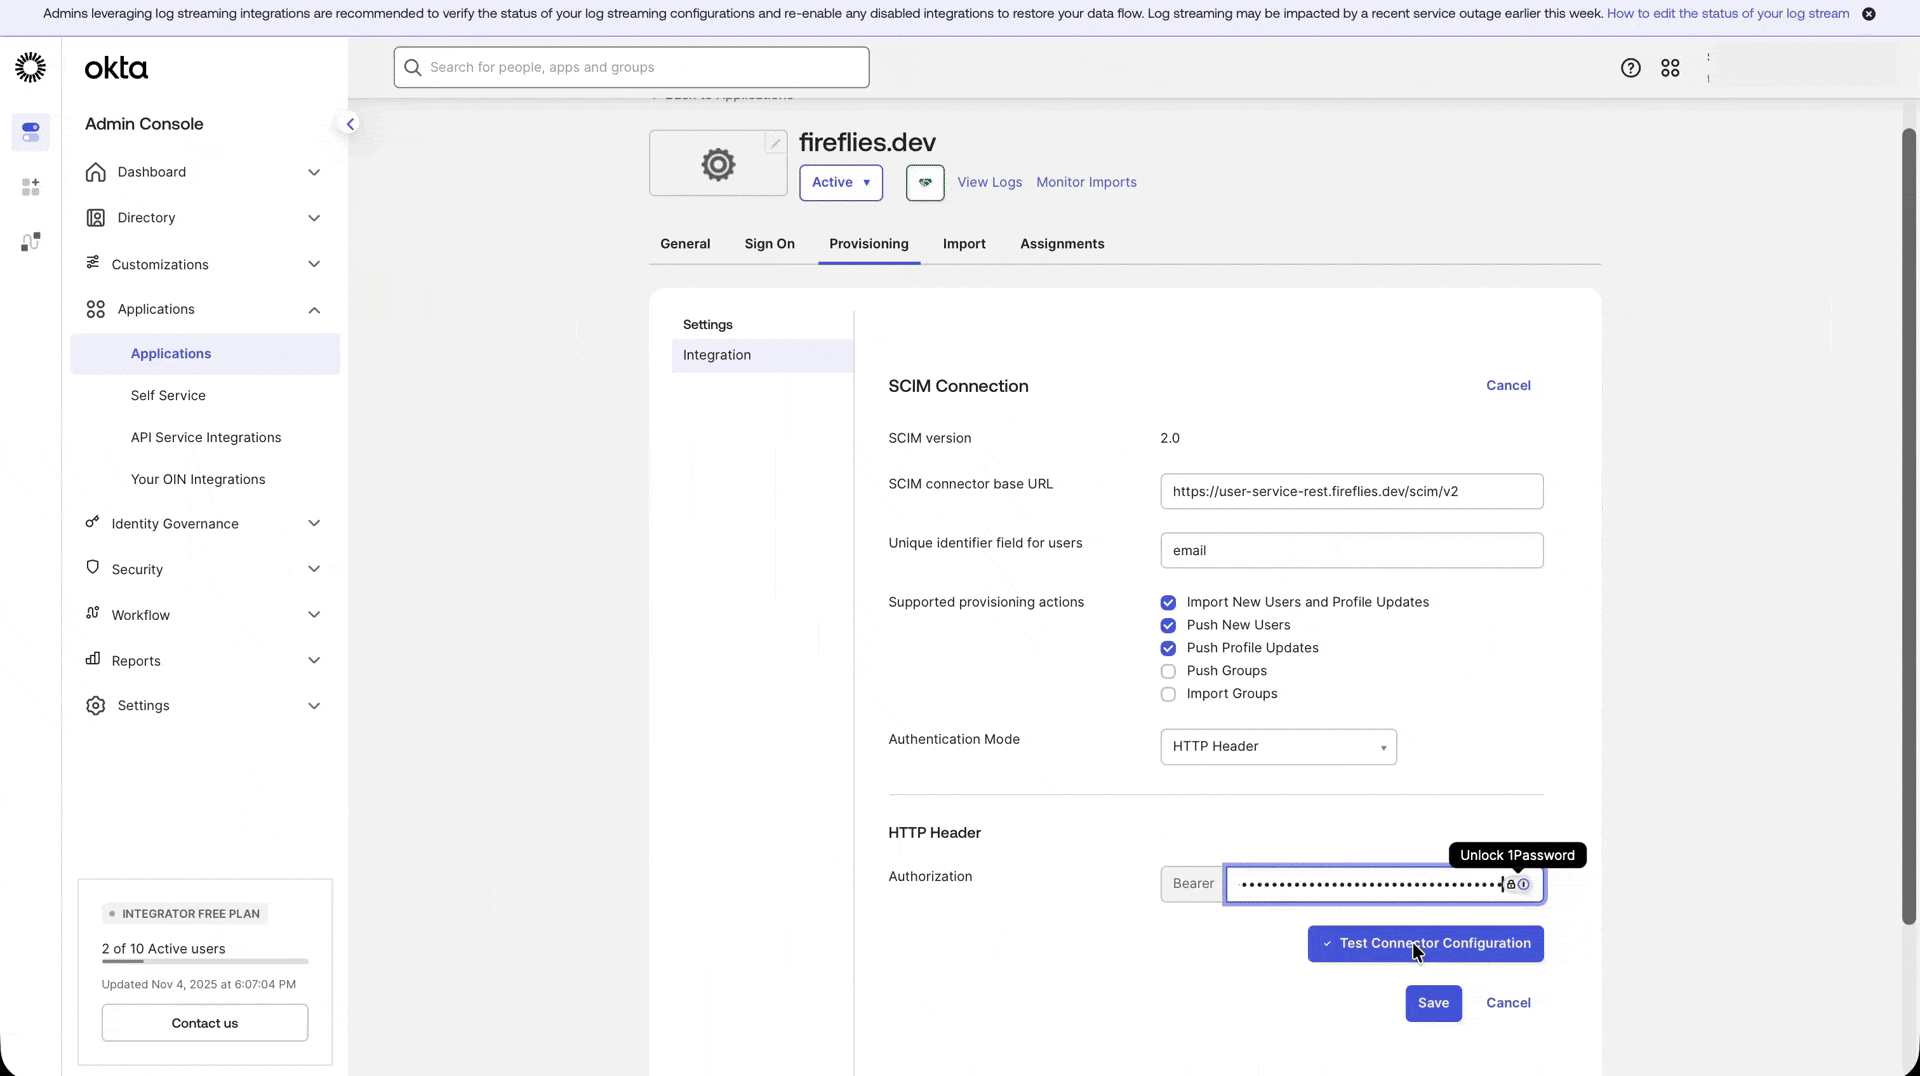Viewport: 1920px width, 1076px height.
Task: Open the Monitor Imports link
Action: 1086,183
